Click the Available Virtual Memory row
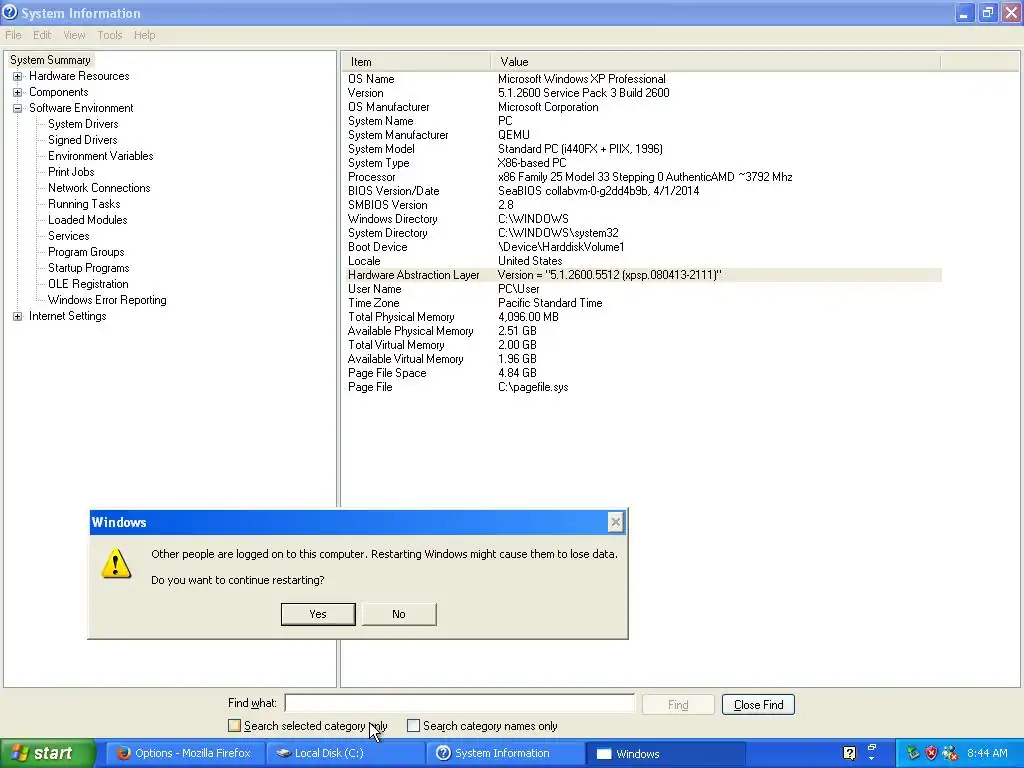1024x768 pixels. pos(643,359)
